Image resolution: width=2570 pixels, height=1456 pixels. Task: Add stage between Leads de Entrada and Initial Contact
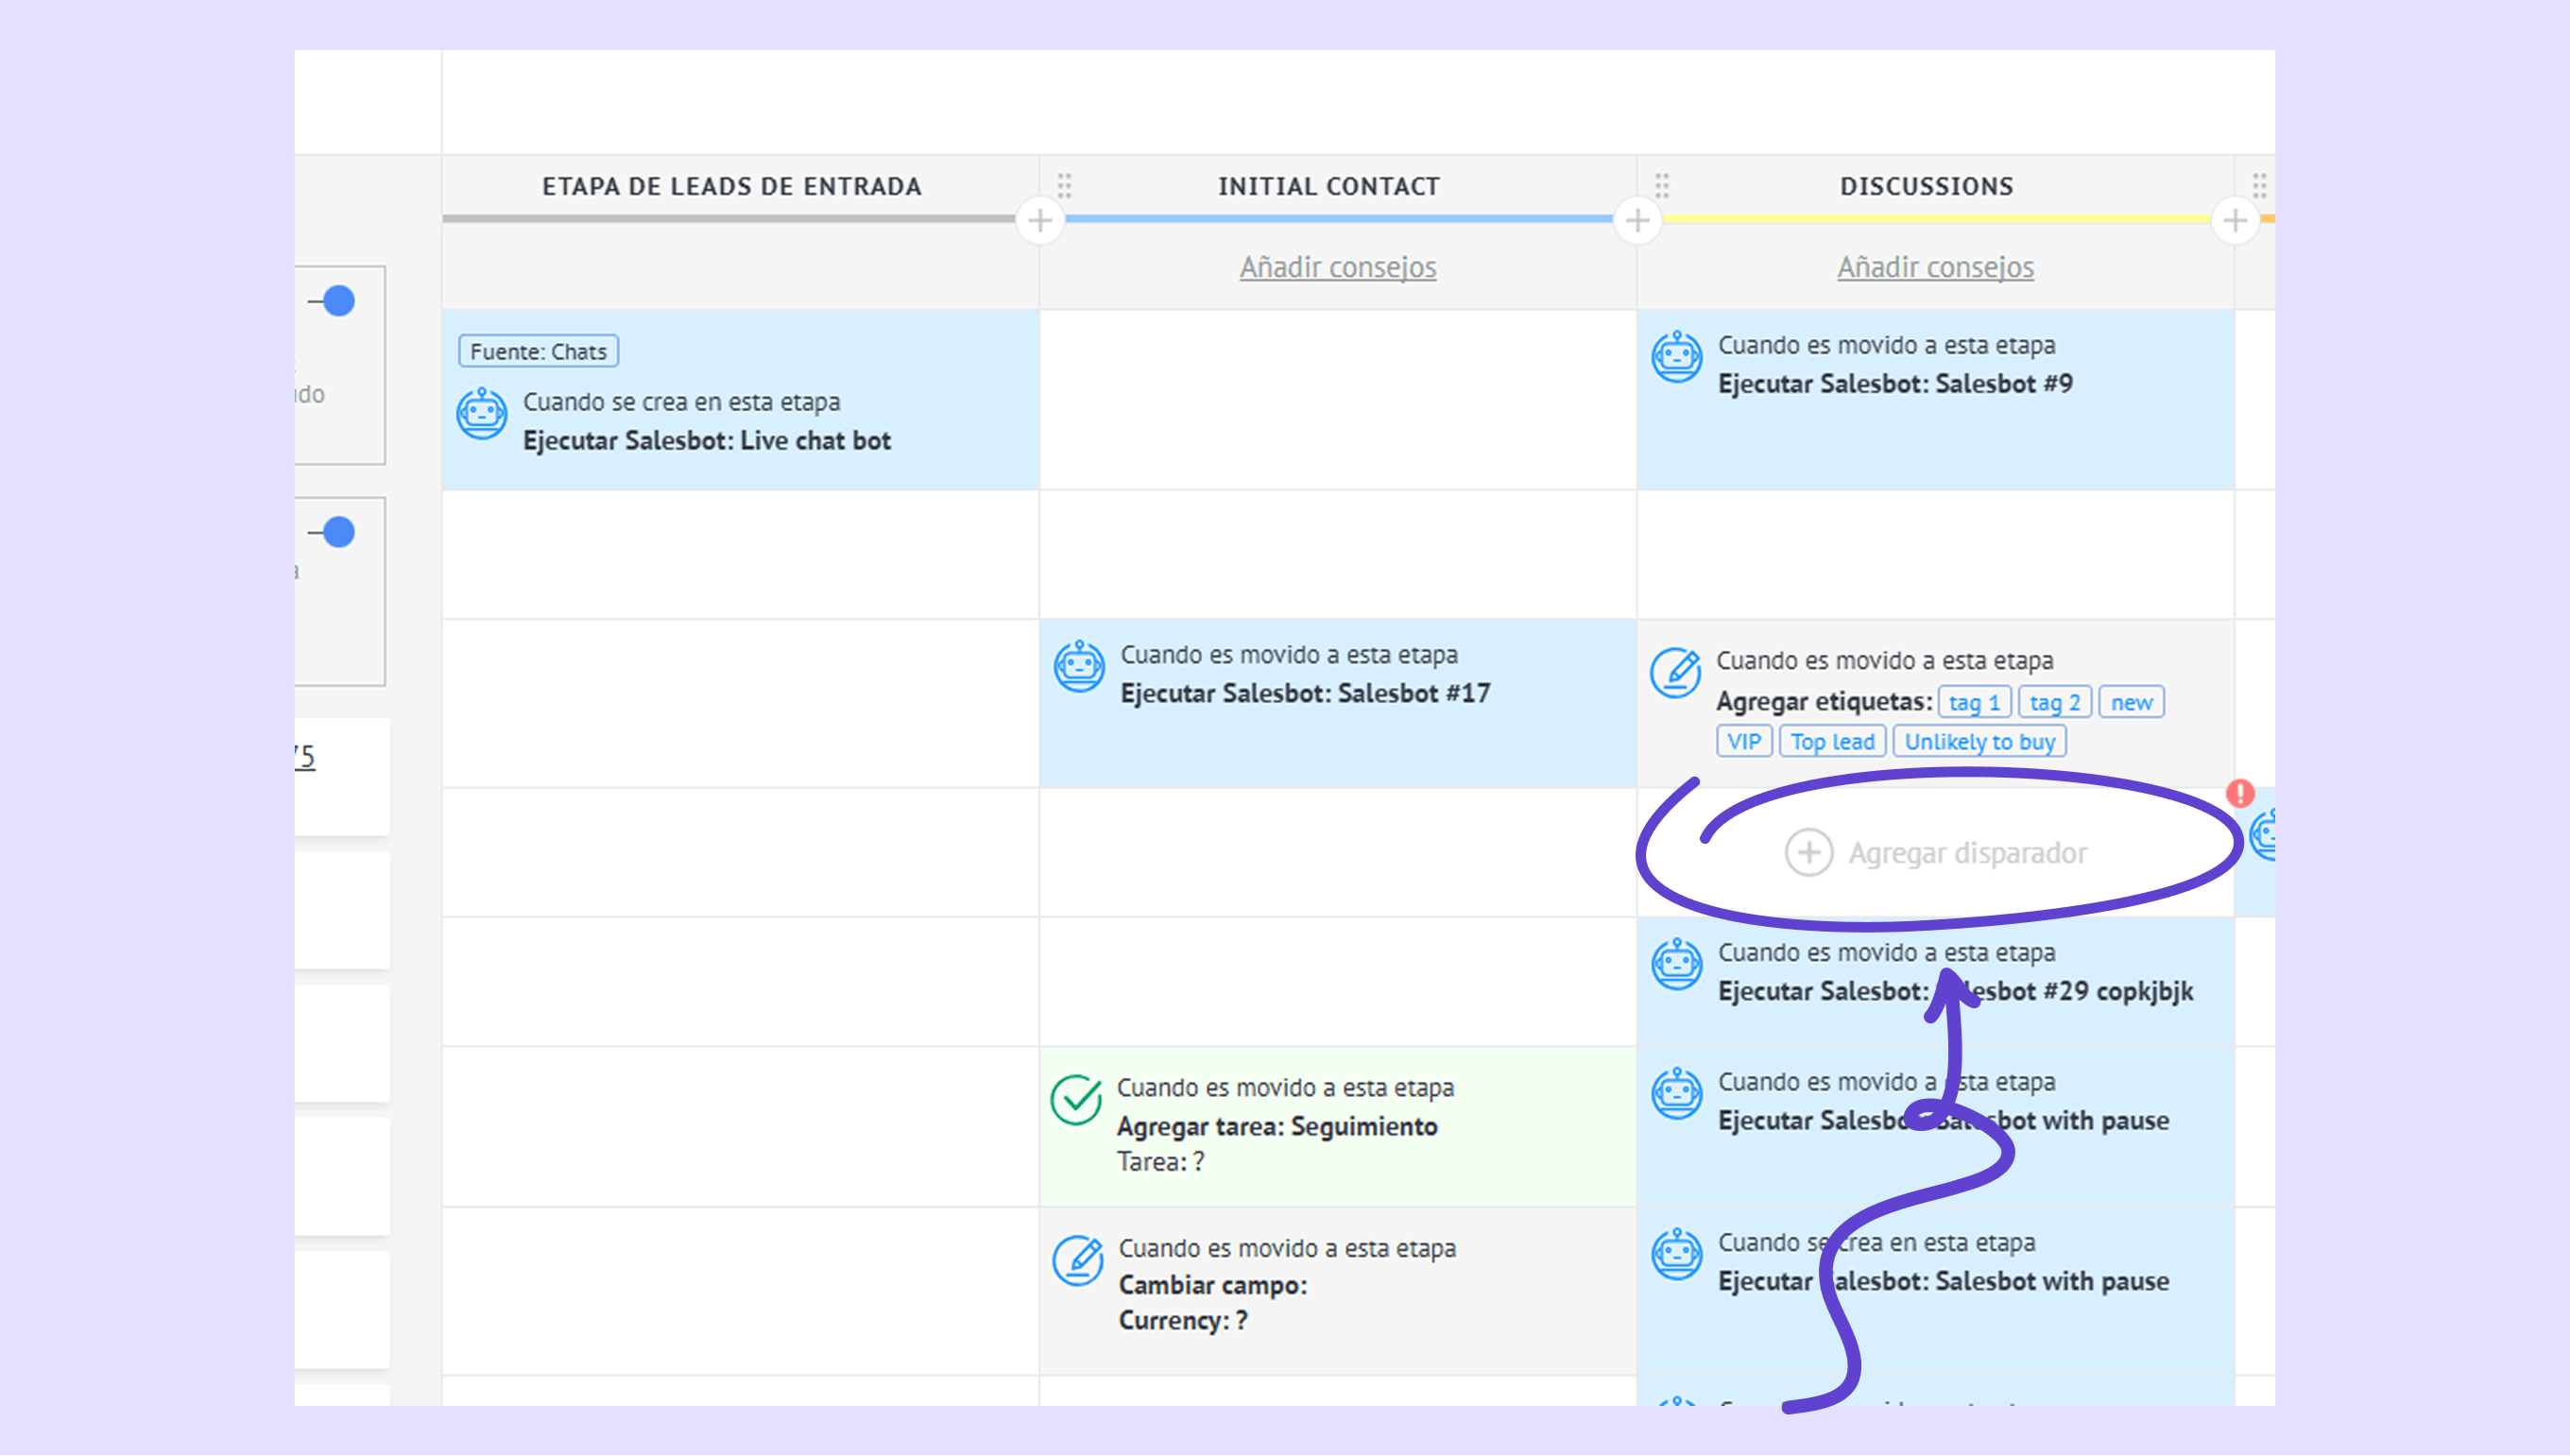1039,220
